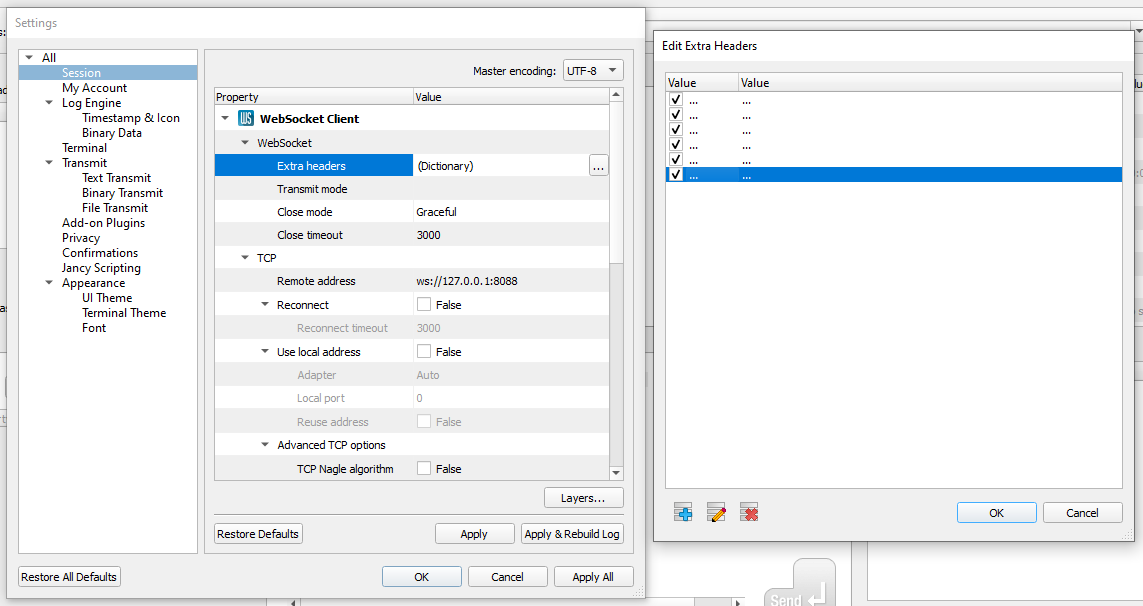The height and width of the screenshot is (606, 1143).
Task: Toggle fourth header row checkbox
Action: 676,144
